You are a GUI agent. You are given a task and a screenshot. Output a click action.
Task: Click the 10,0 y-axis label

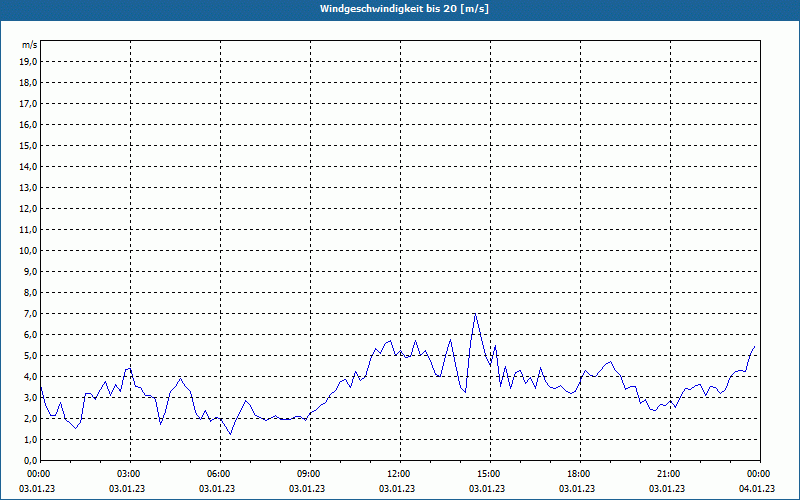click(30, 251)
